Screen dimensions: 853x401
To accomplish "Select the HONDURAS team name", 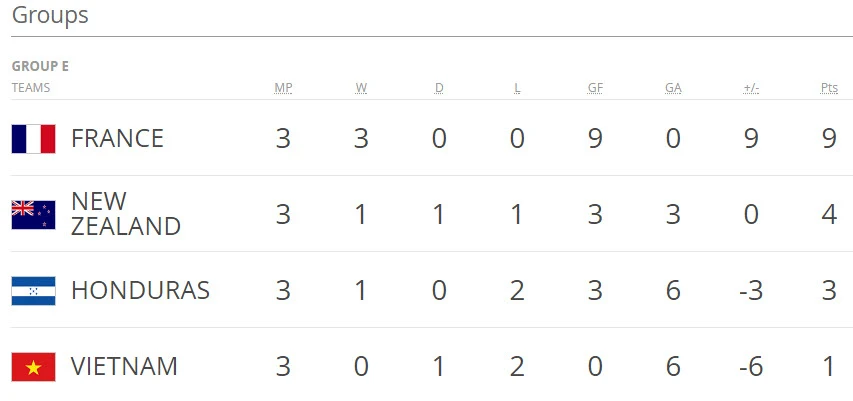I will point(140,291).
